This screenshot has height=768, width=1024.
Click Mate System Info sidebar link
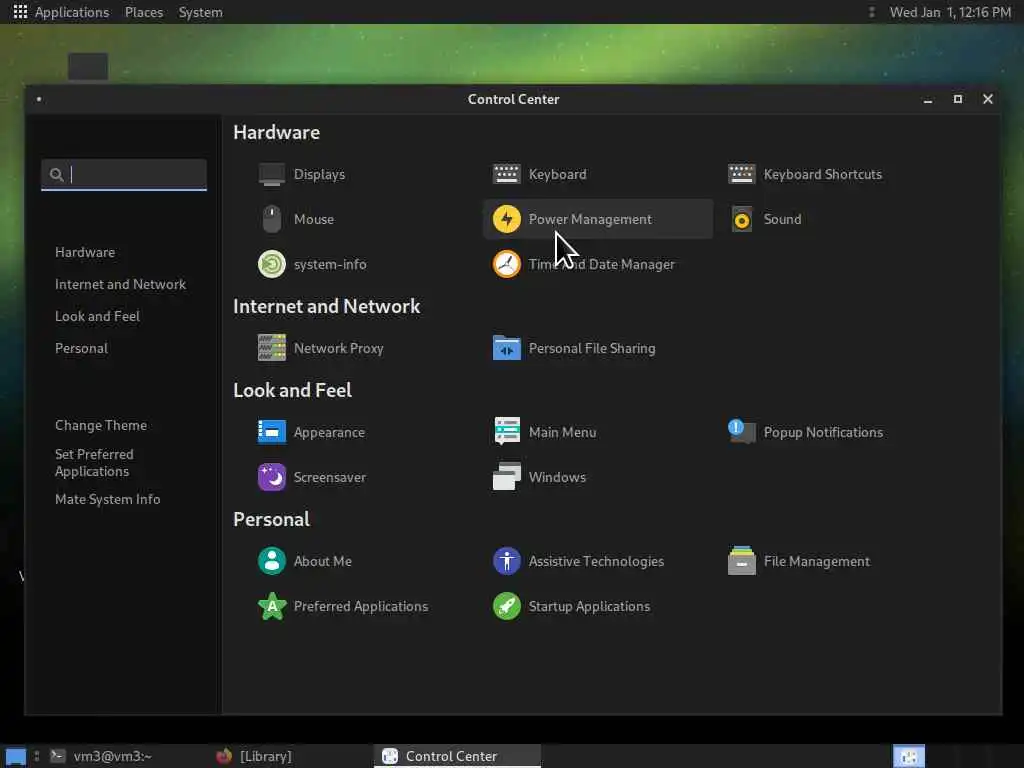coord(108,499)
